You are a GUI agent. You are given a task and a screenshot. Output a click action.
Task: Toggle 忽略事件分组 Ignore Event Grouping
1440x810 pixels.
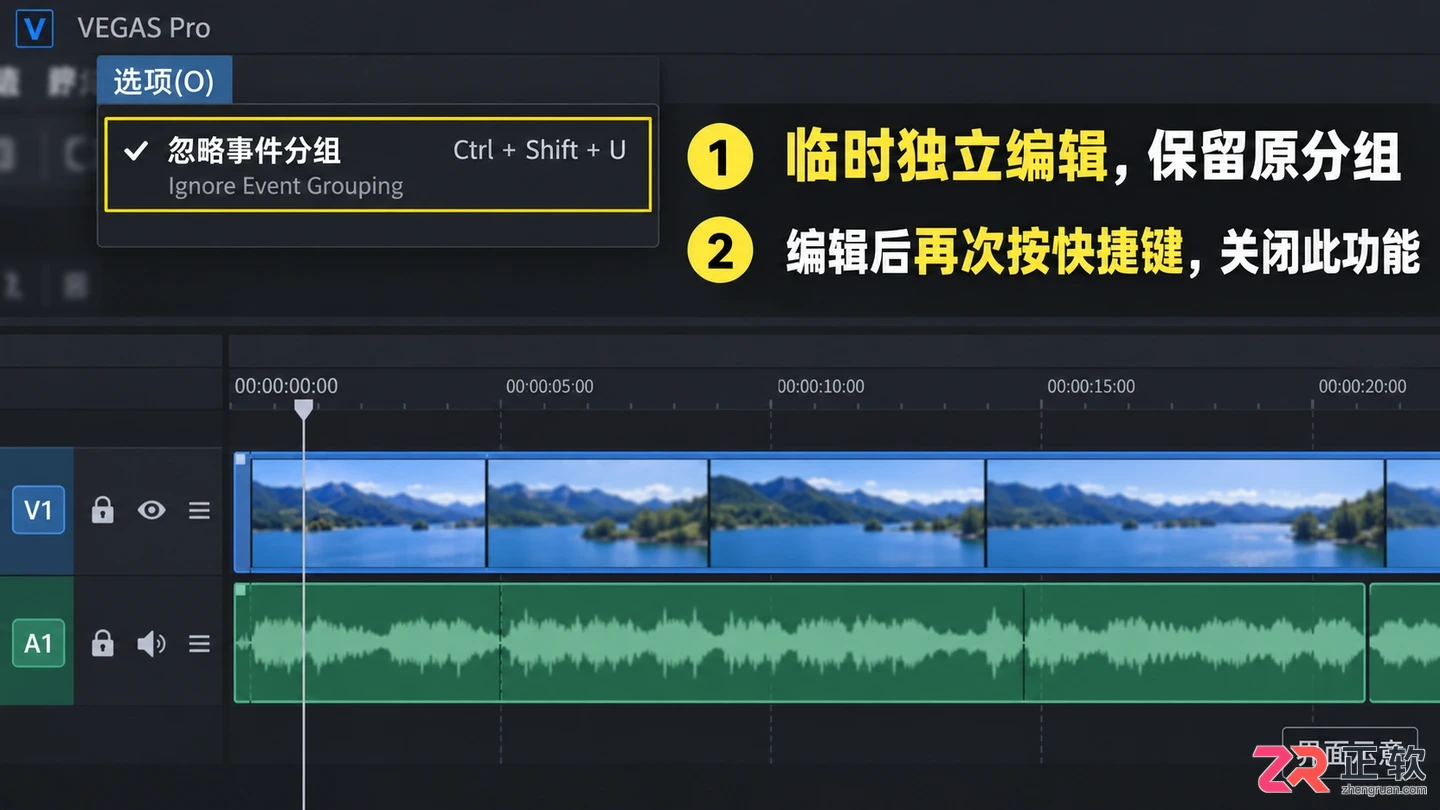point(378,165)
